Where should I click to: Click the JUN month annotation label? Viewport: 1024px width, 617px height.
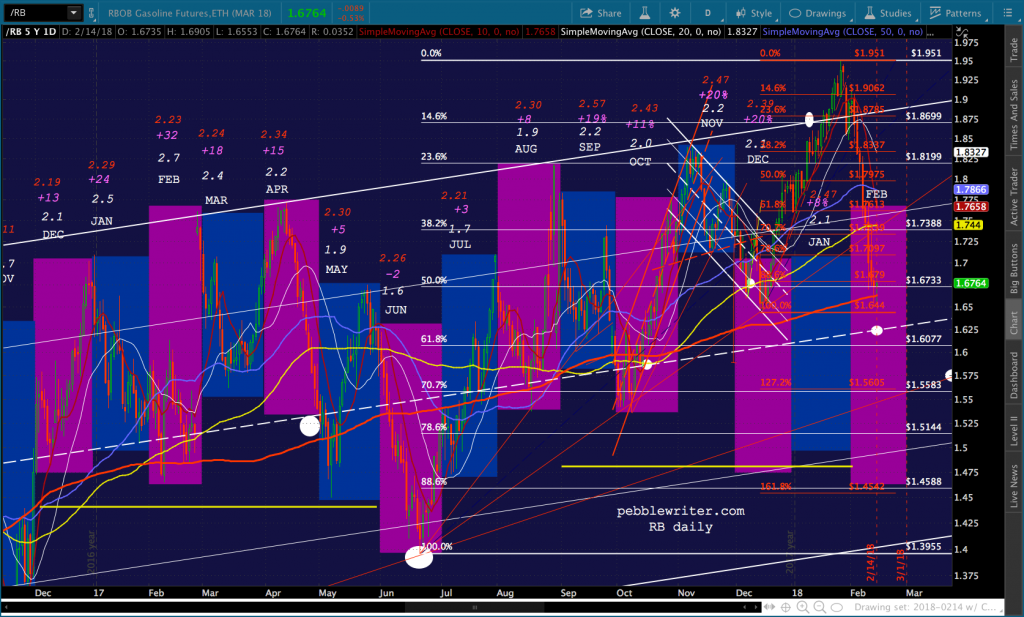tap(396, 309)
